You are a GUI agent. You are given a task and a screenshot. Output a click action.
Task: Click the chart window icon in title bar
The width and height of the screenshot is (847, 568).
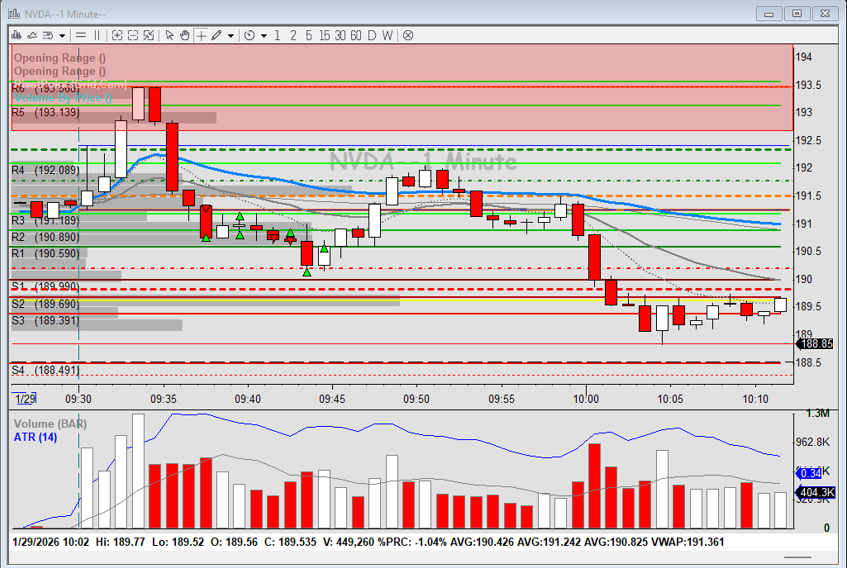click(x=14, y=13)
